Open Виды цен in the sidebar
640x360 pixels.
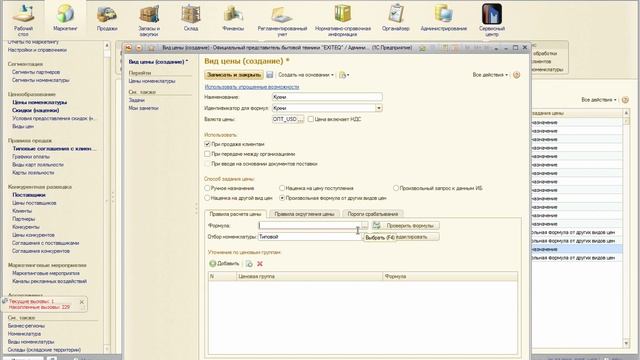pos(23,127)
